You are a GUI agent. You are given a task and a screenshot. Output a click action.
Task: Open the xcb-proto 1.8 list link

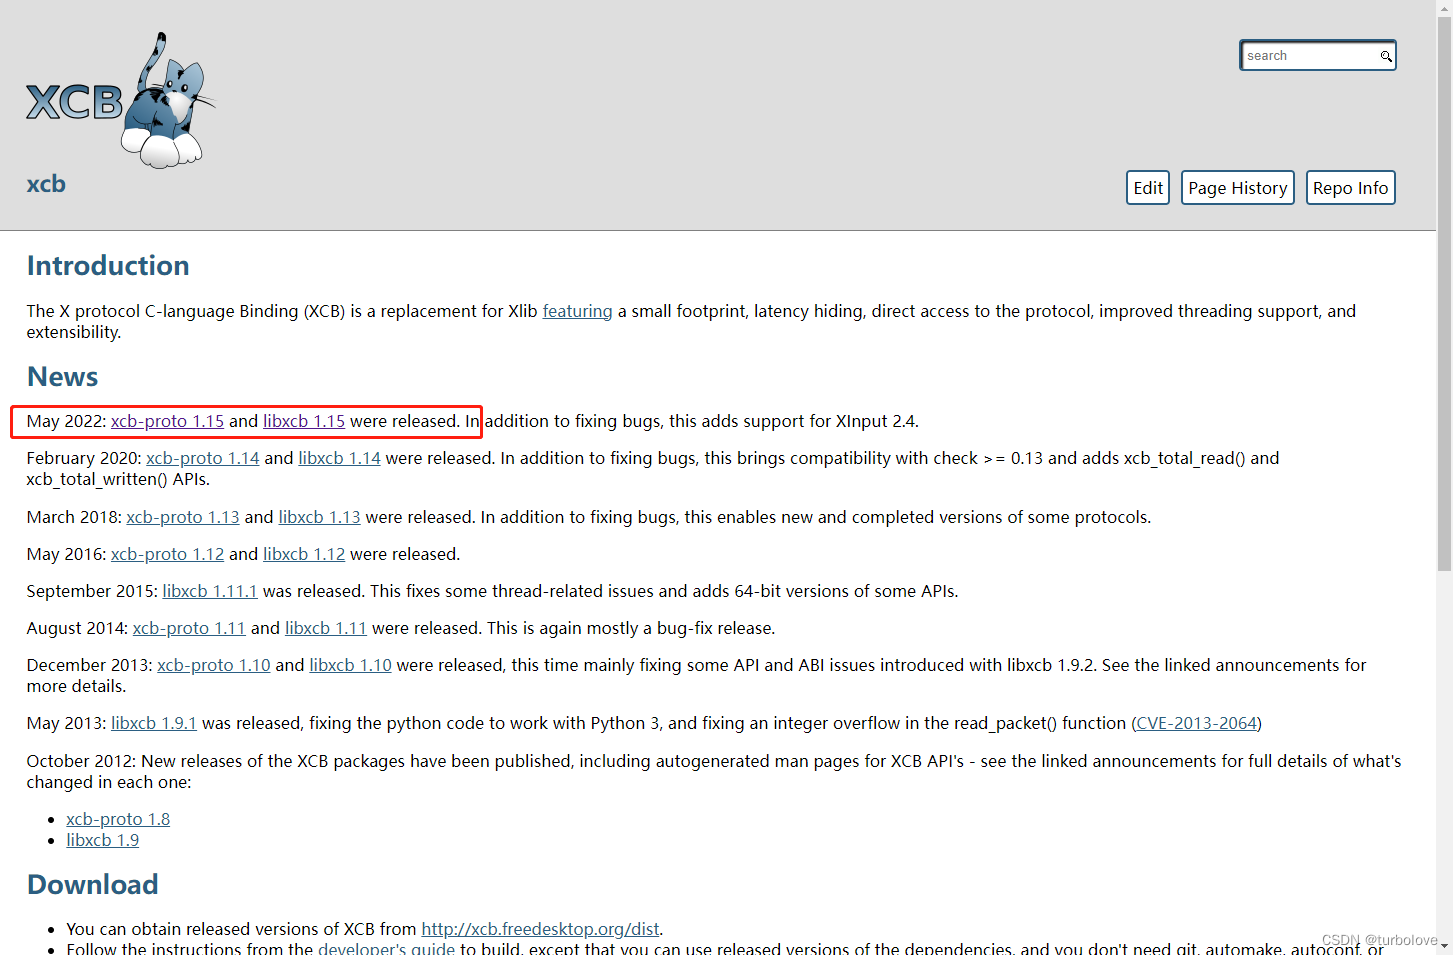pos(117,819)
